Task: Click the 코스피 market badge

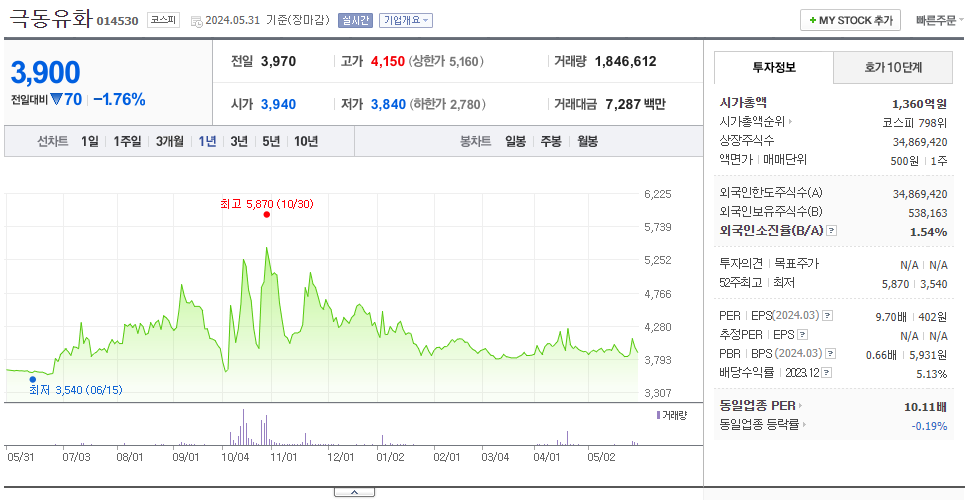Action: pos(163,20)
